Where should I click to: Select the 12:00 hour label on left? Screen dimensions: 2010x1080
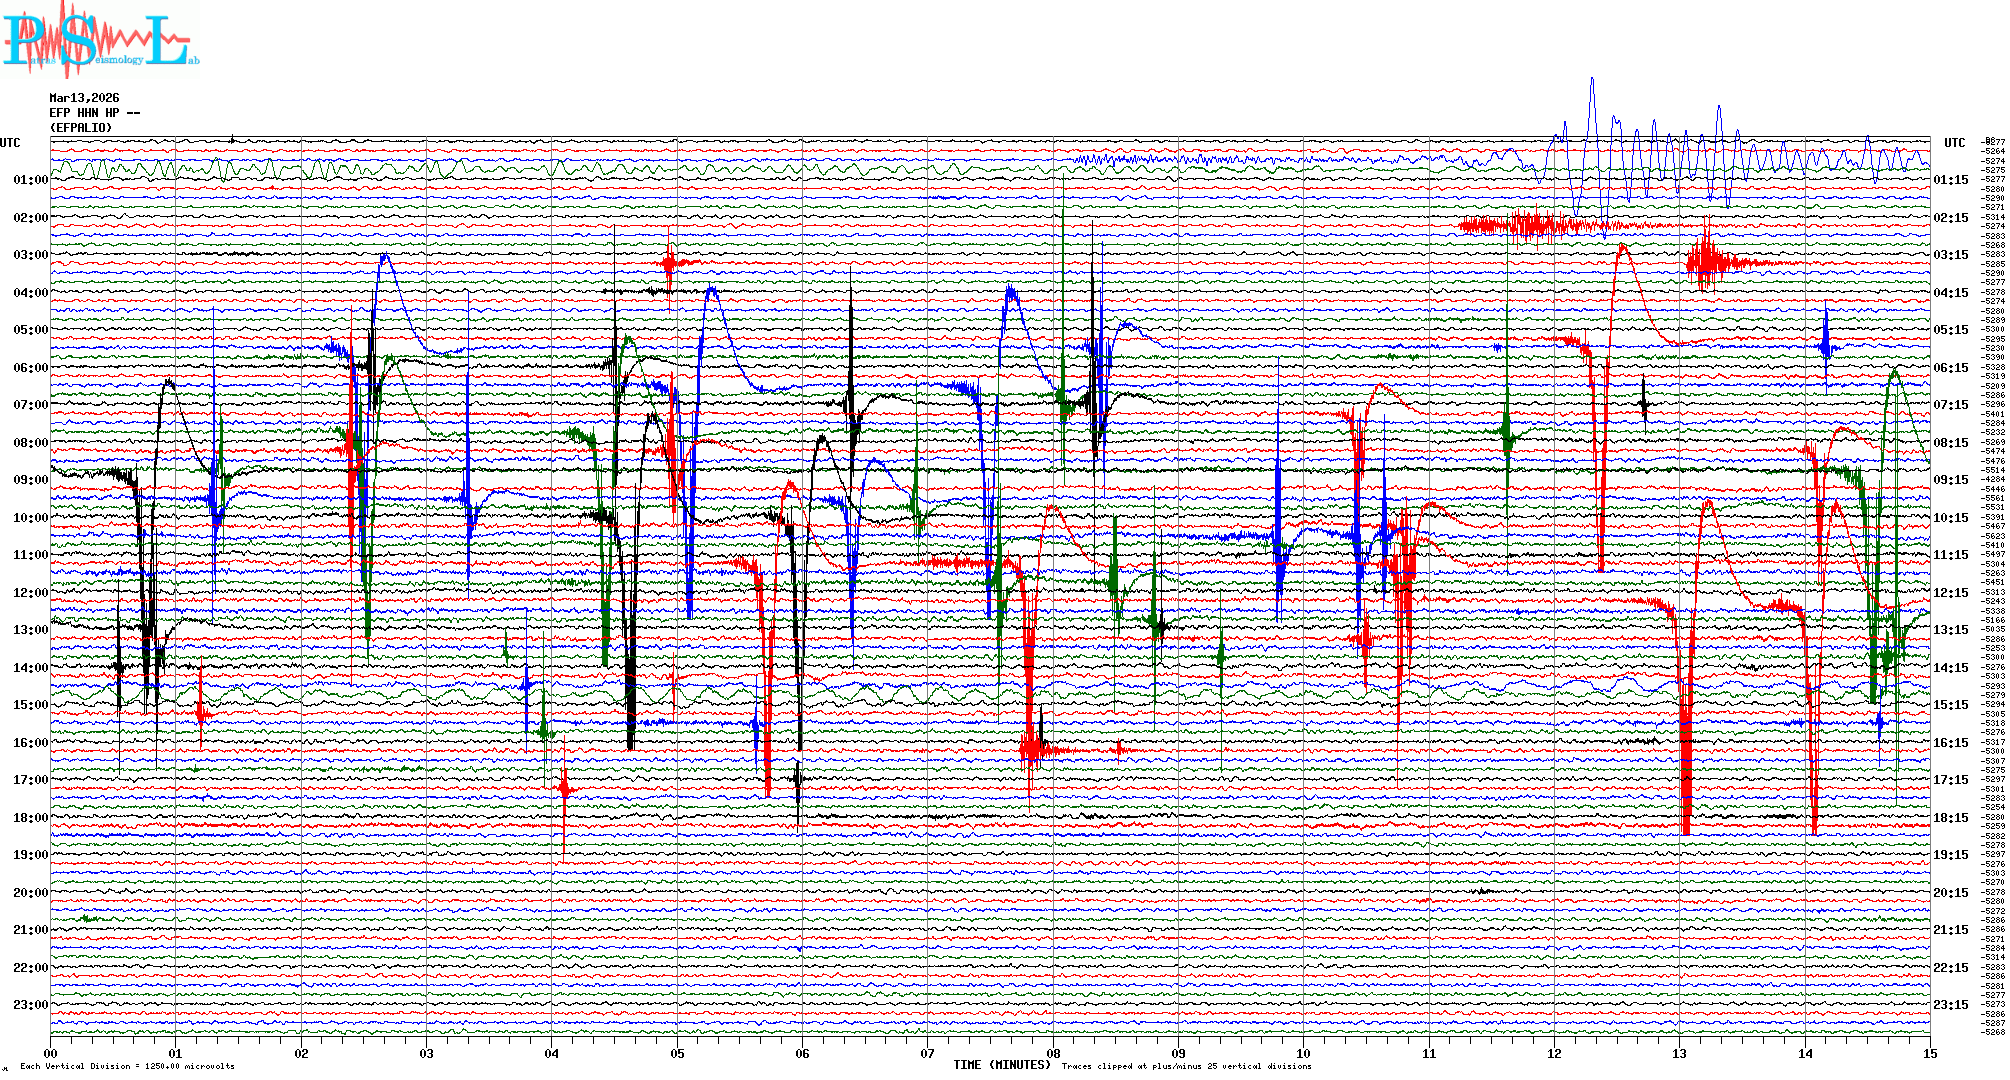click(30, 593)
